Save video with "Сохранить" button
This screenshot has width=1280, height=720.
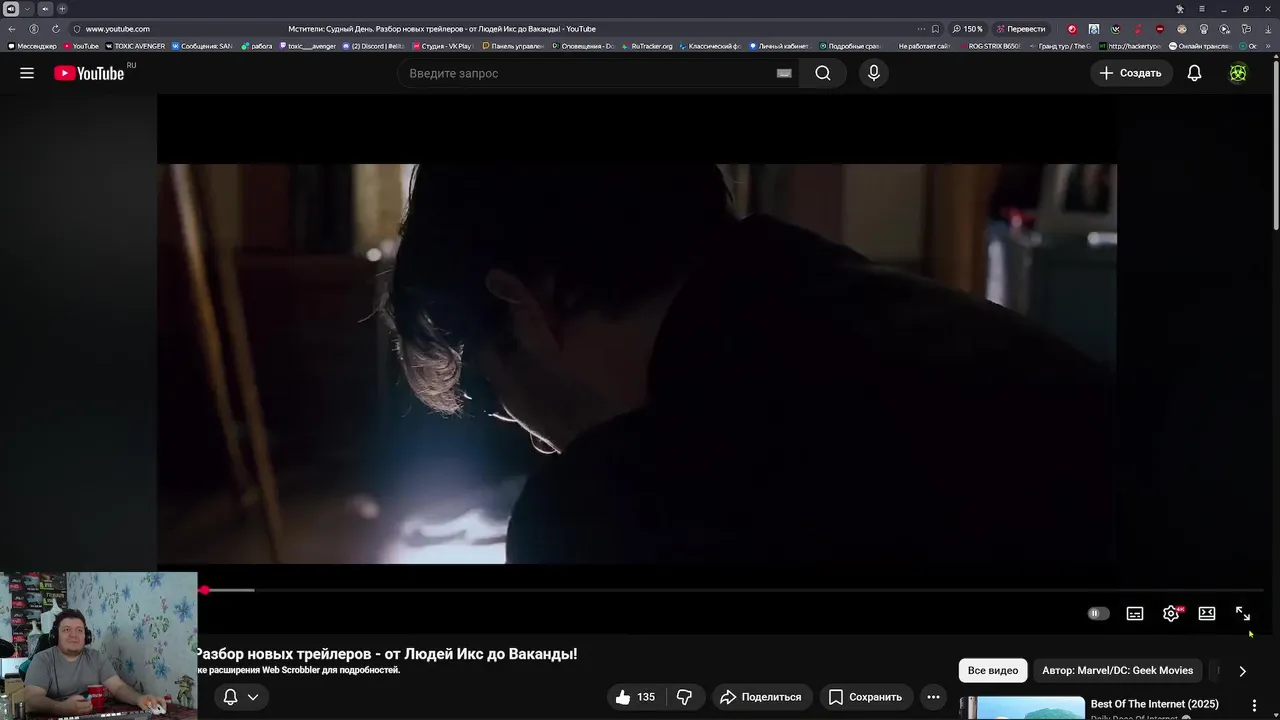coord(865,697)
